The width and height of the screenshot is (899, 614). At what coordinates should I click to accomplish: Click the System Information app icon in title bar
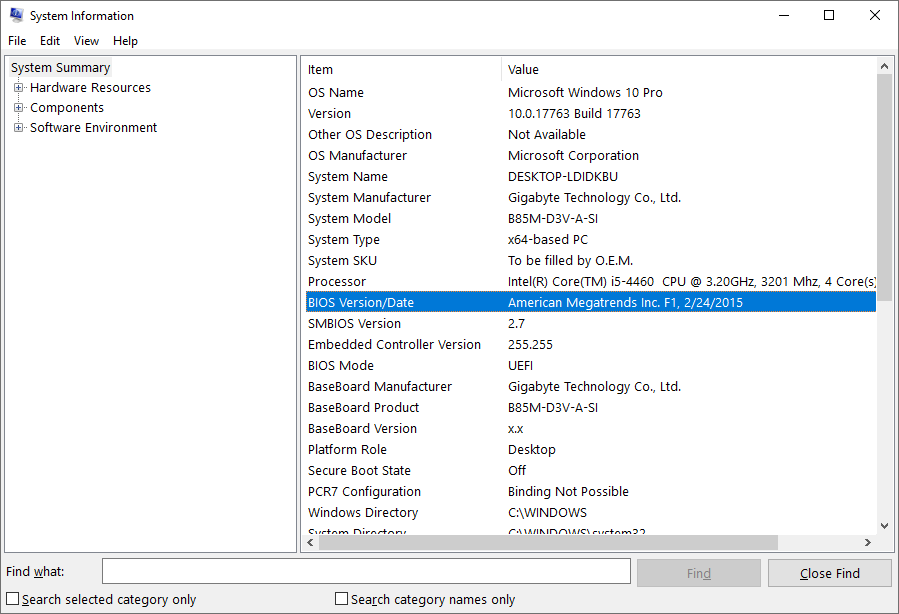tap(16, 15)
